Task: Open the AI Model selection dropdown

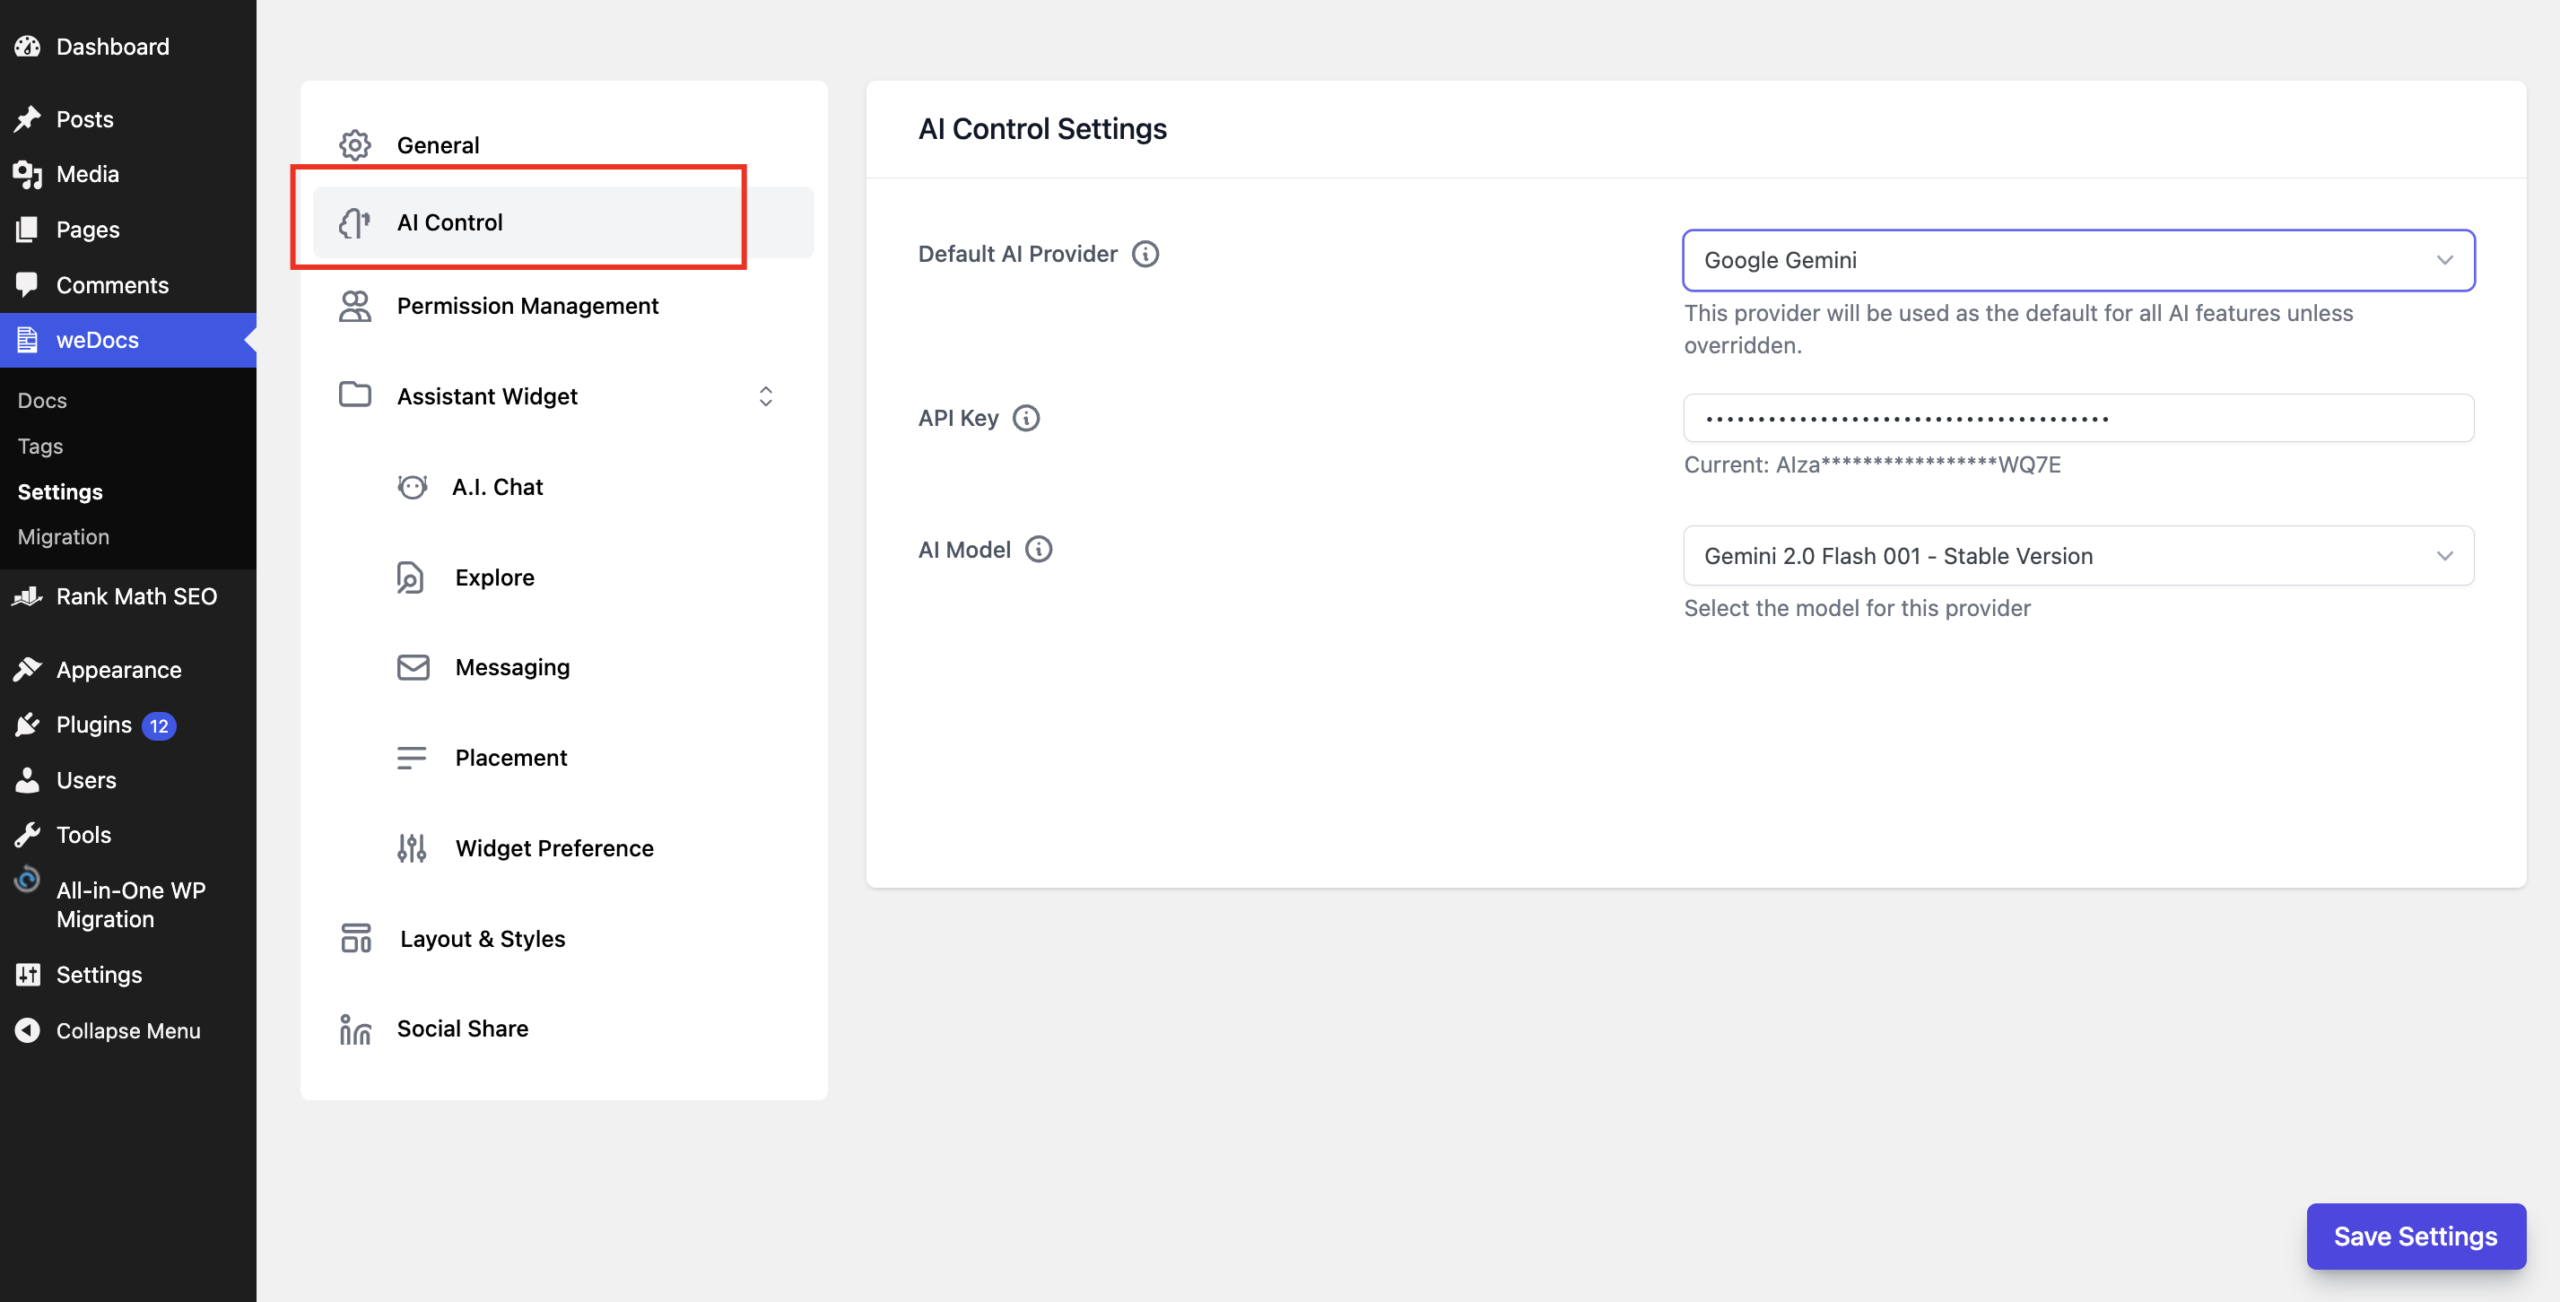Action: point(2078,556)
